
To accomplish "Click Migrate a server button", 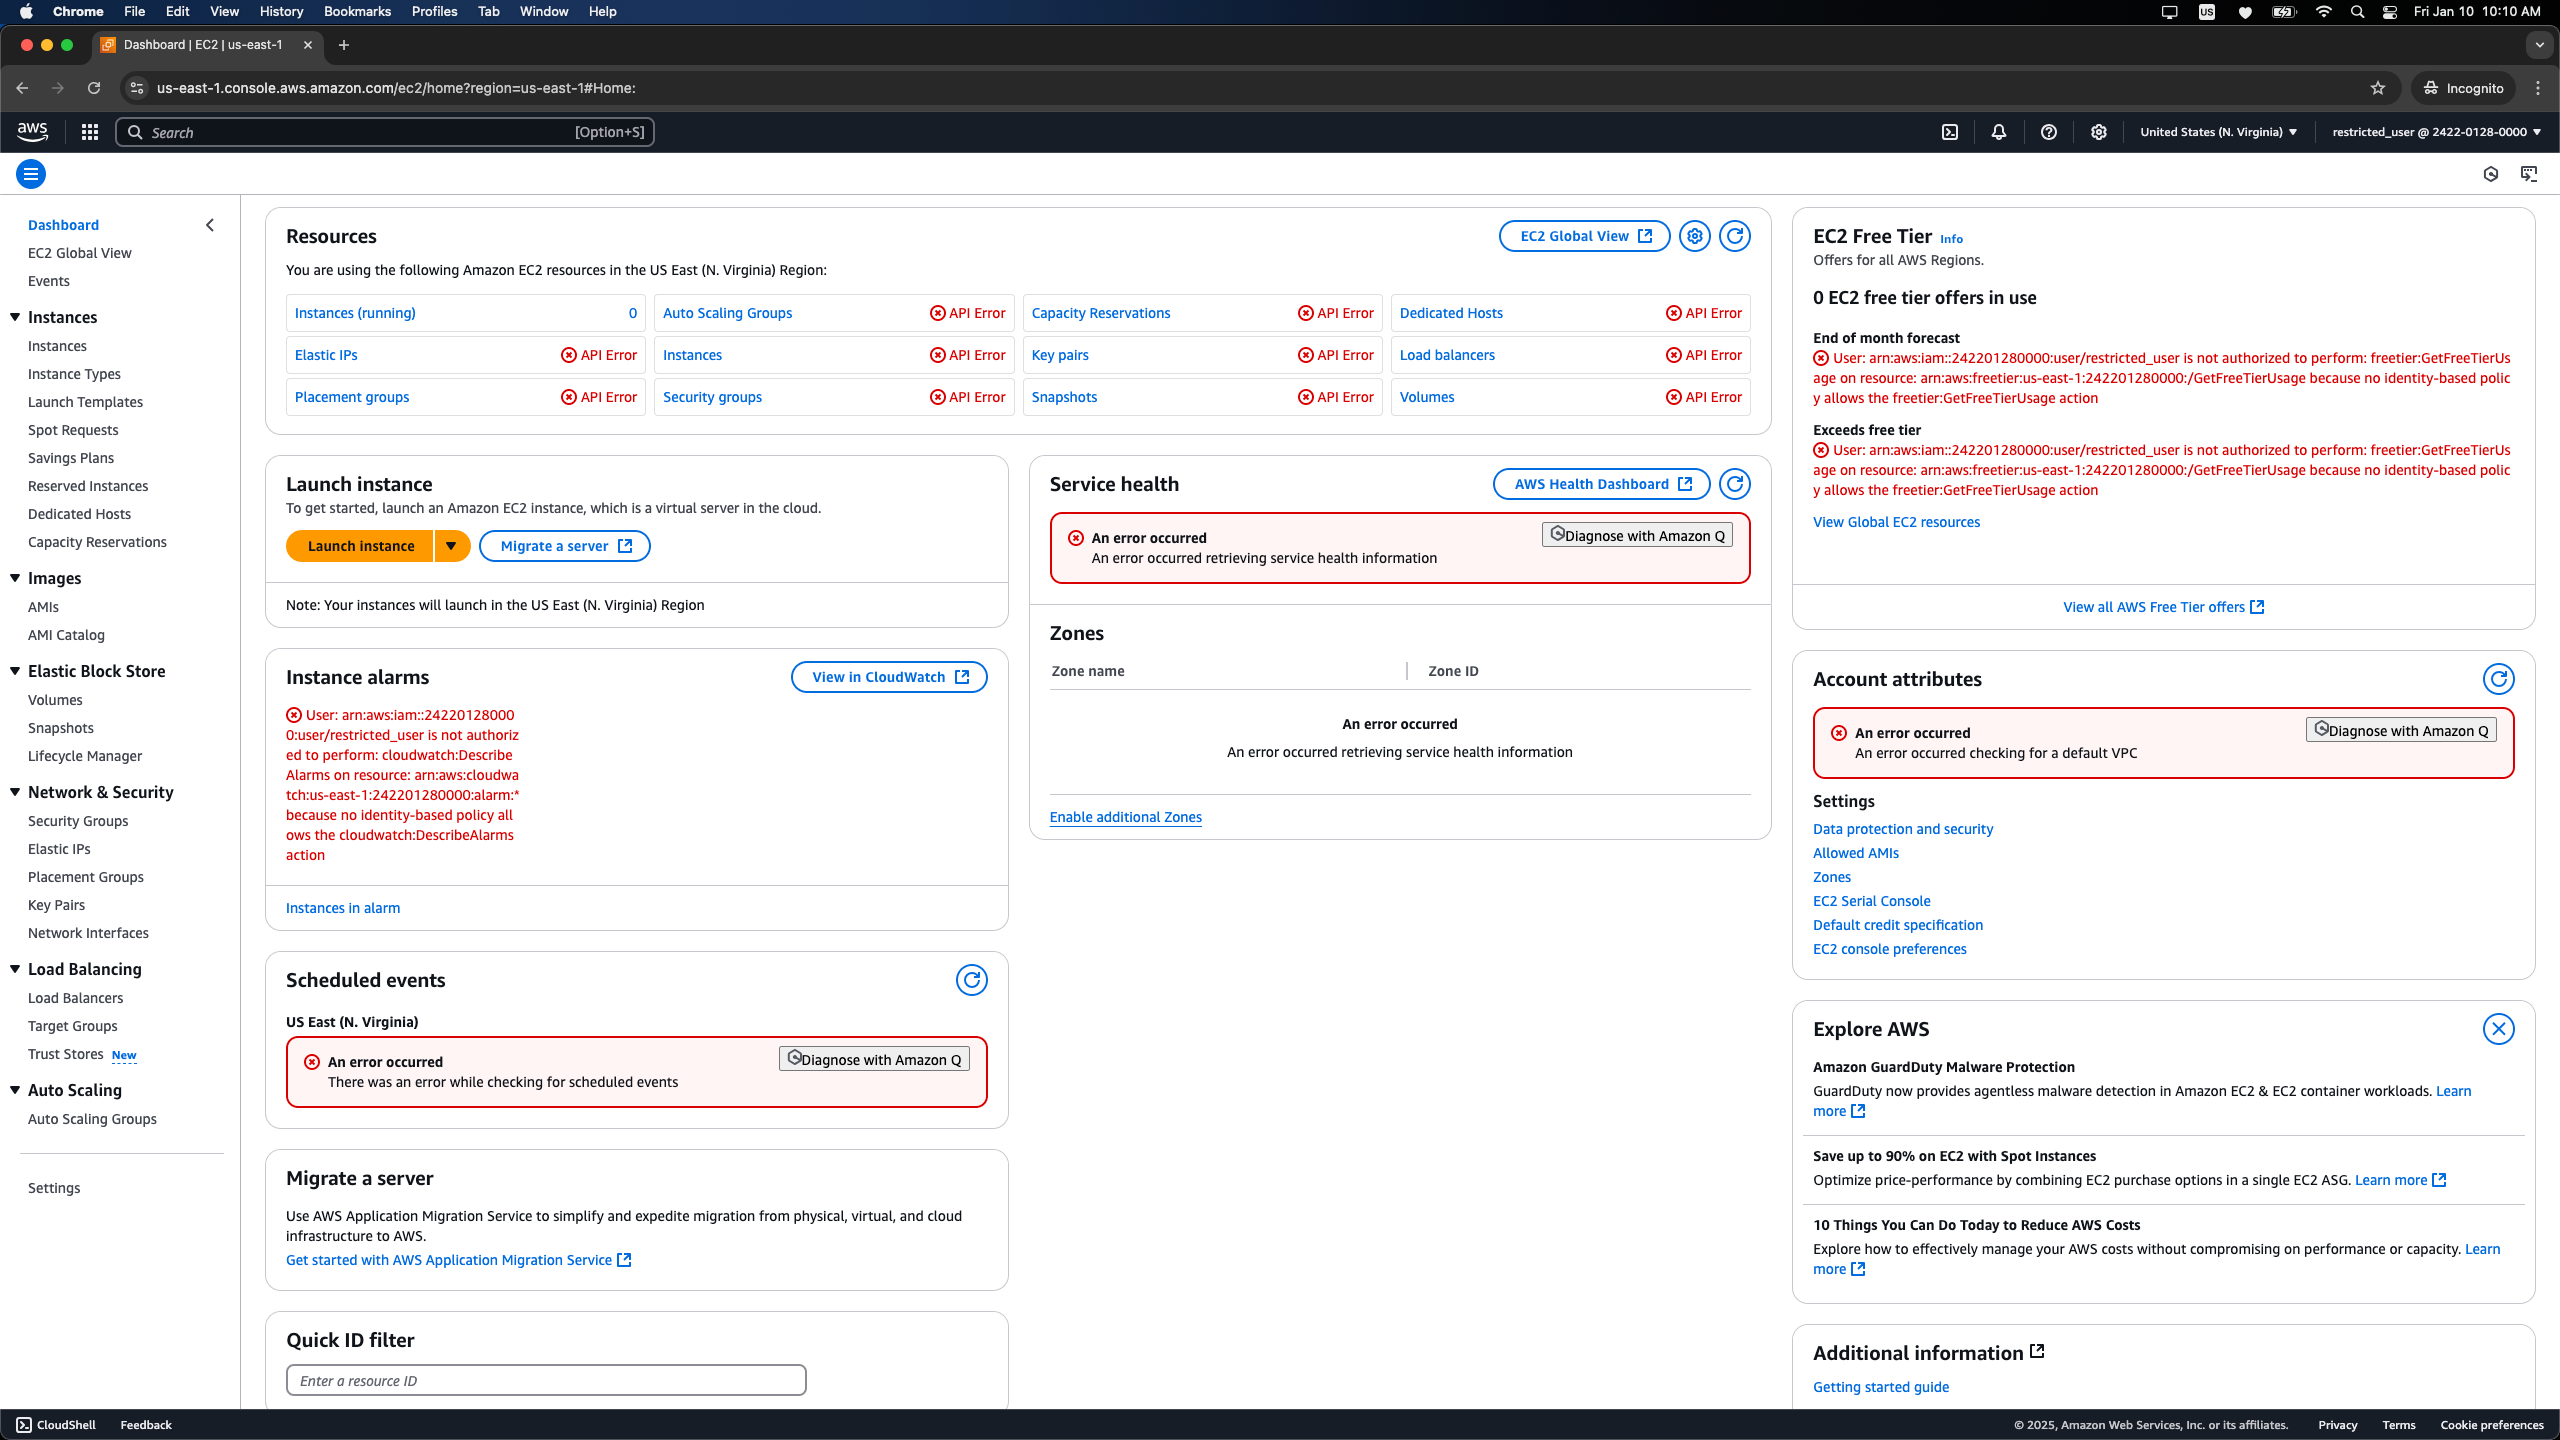I will [x=565, y=546].
